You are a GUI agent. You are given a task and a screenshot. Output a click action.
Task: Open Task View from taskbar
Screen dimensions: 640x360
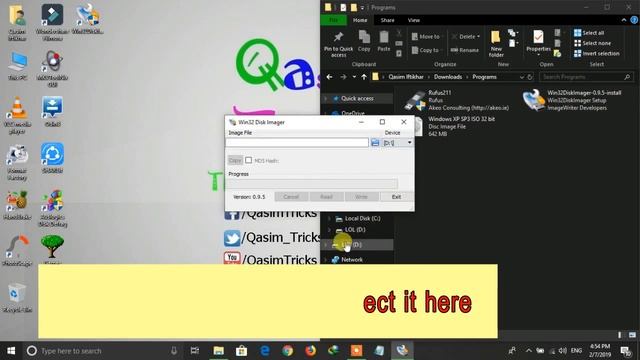[x=195, y=351]
